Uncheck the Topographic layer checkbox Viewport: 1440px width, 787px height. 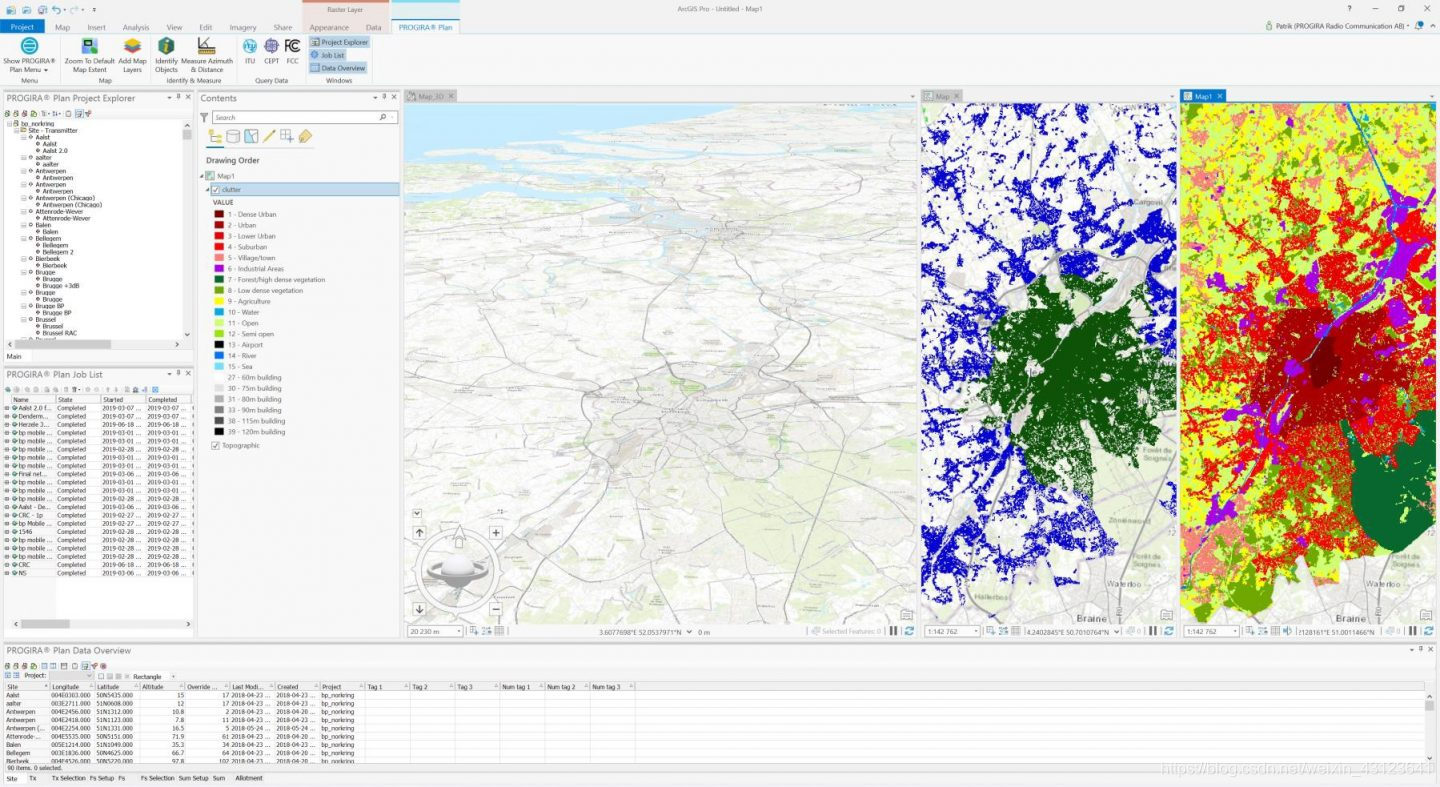click(x=215, y=446)
